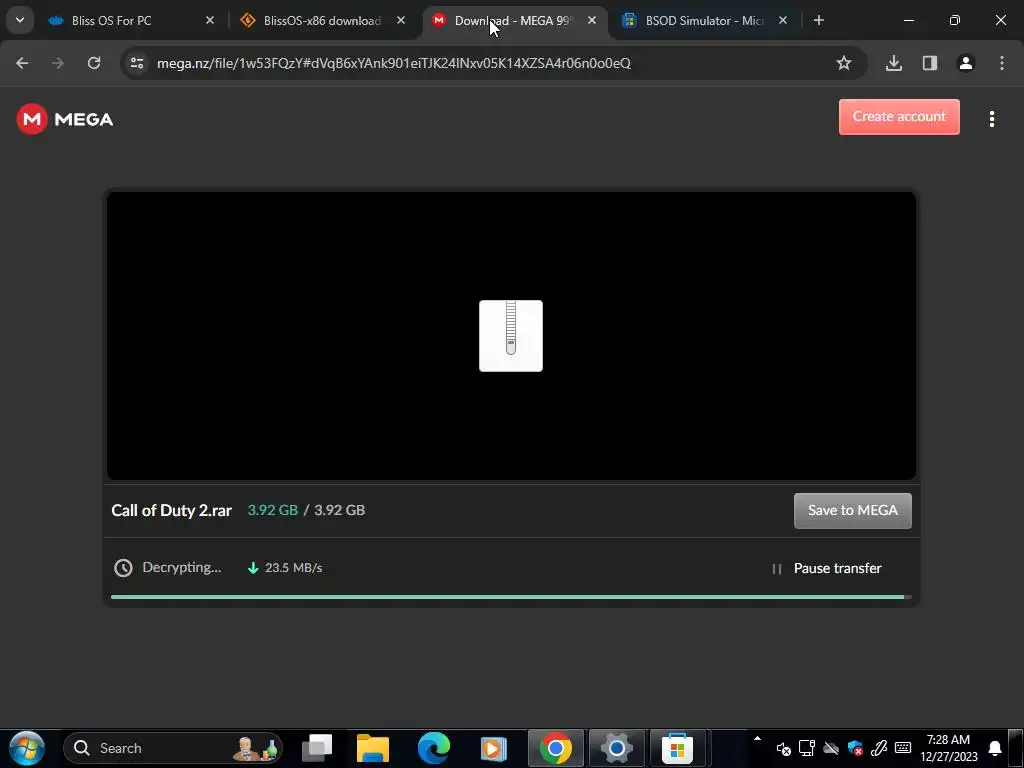Open Microsoft Store from taskbar
This screenshot has width=1024, height=768.
pyautogui.click(x=677, y=748)
